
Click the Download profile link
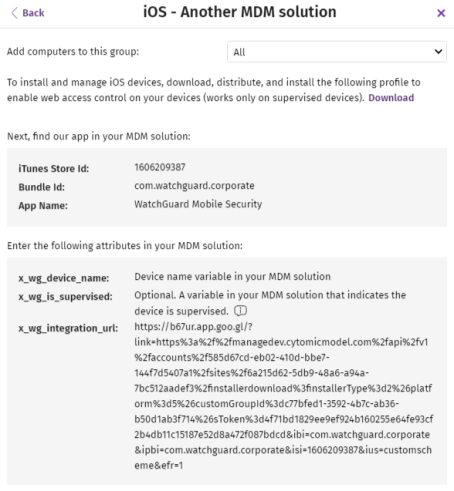tap(391, 98)
